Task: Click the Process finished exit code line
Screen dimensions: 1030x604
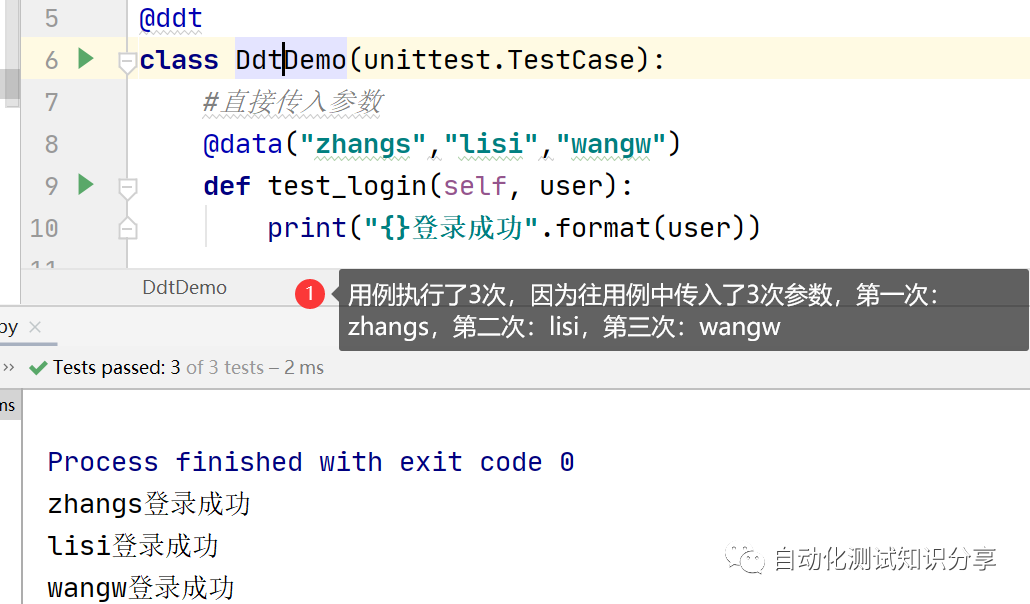Action: pyautogui.click(x=310, y=462)
